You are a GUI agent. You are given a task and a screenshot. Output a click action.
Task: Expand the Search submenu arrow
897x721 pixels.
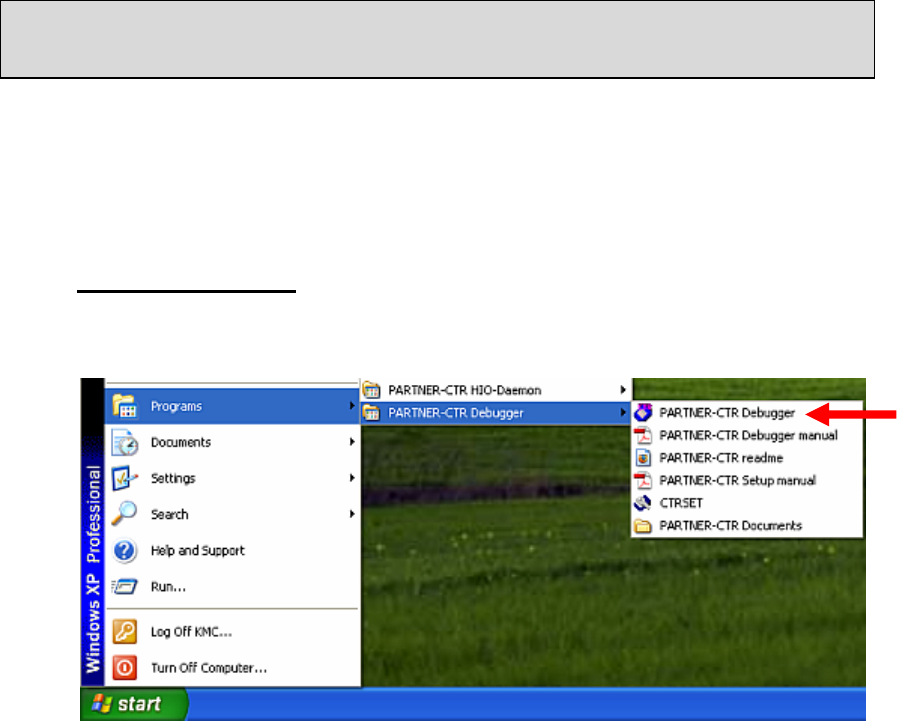point(352,514)
